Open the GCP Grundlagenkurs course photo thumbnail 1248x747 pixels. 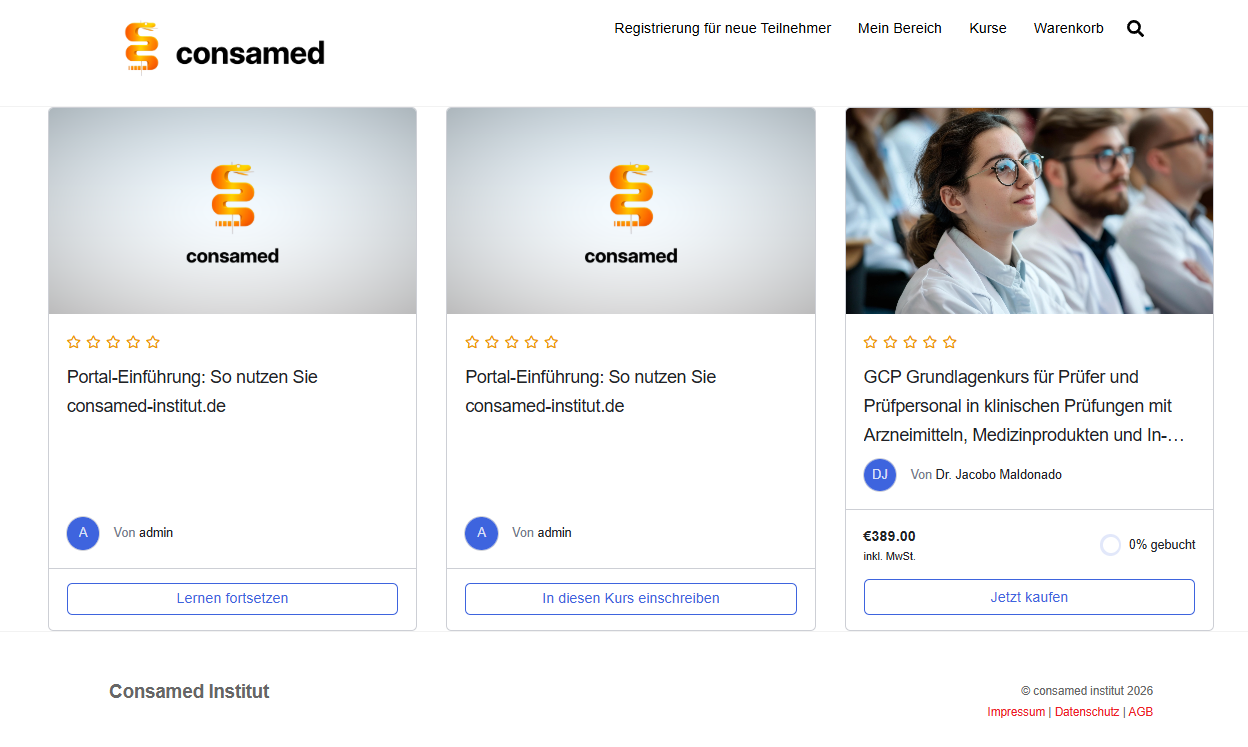[1029, 211]
